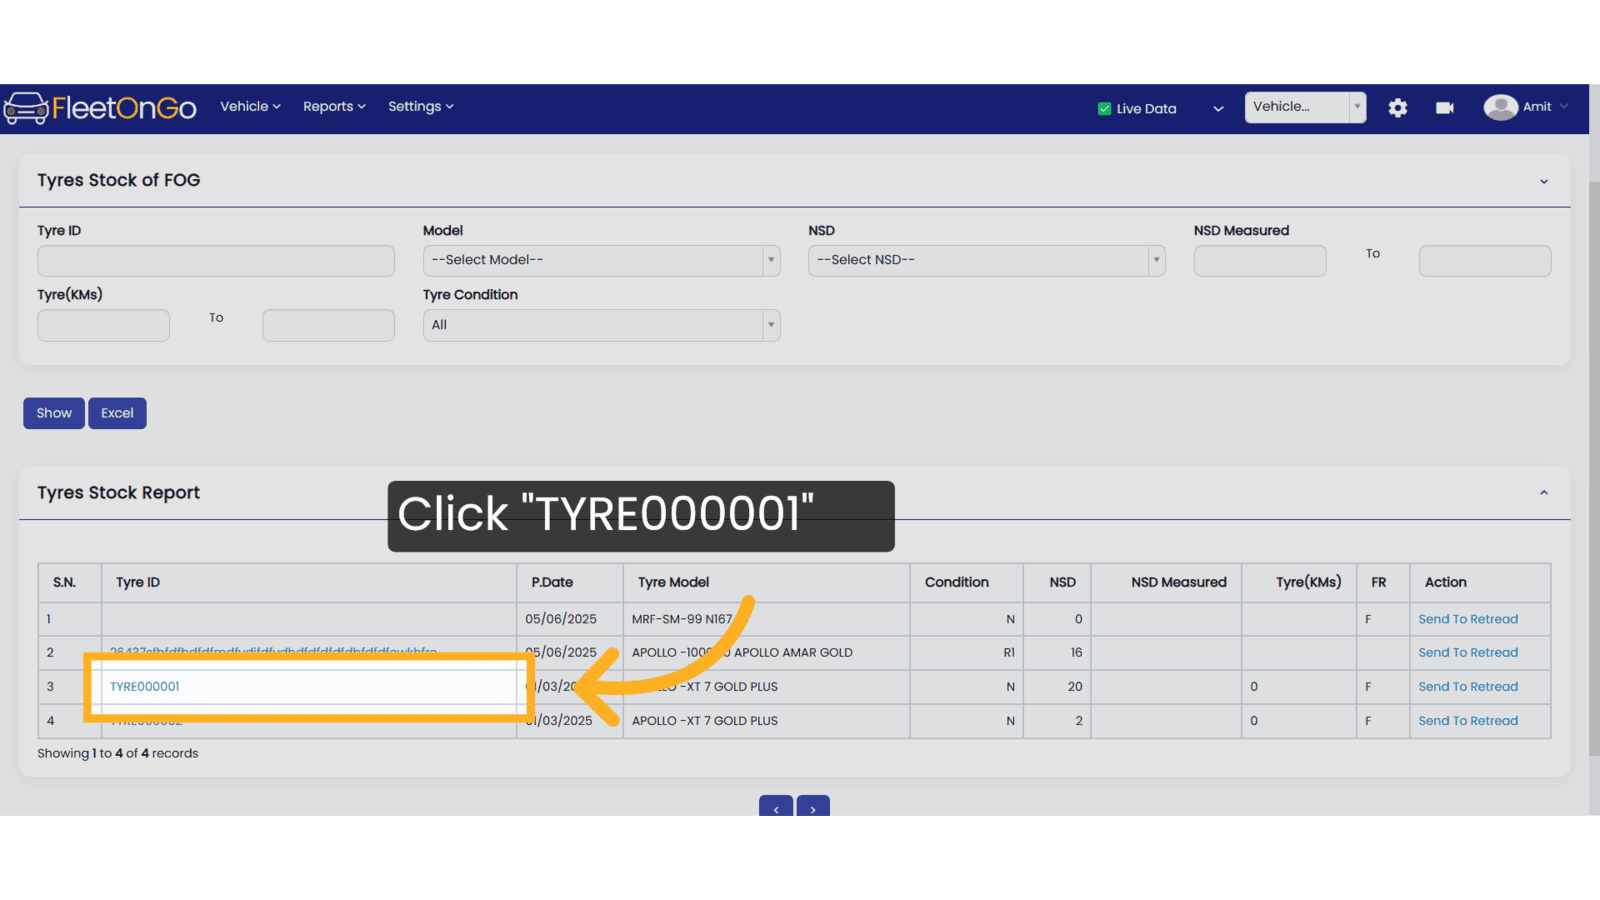The image size is (1600, 900).
Task: Click the TYRE000001 link
Action: [x=145, y=687]
